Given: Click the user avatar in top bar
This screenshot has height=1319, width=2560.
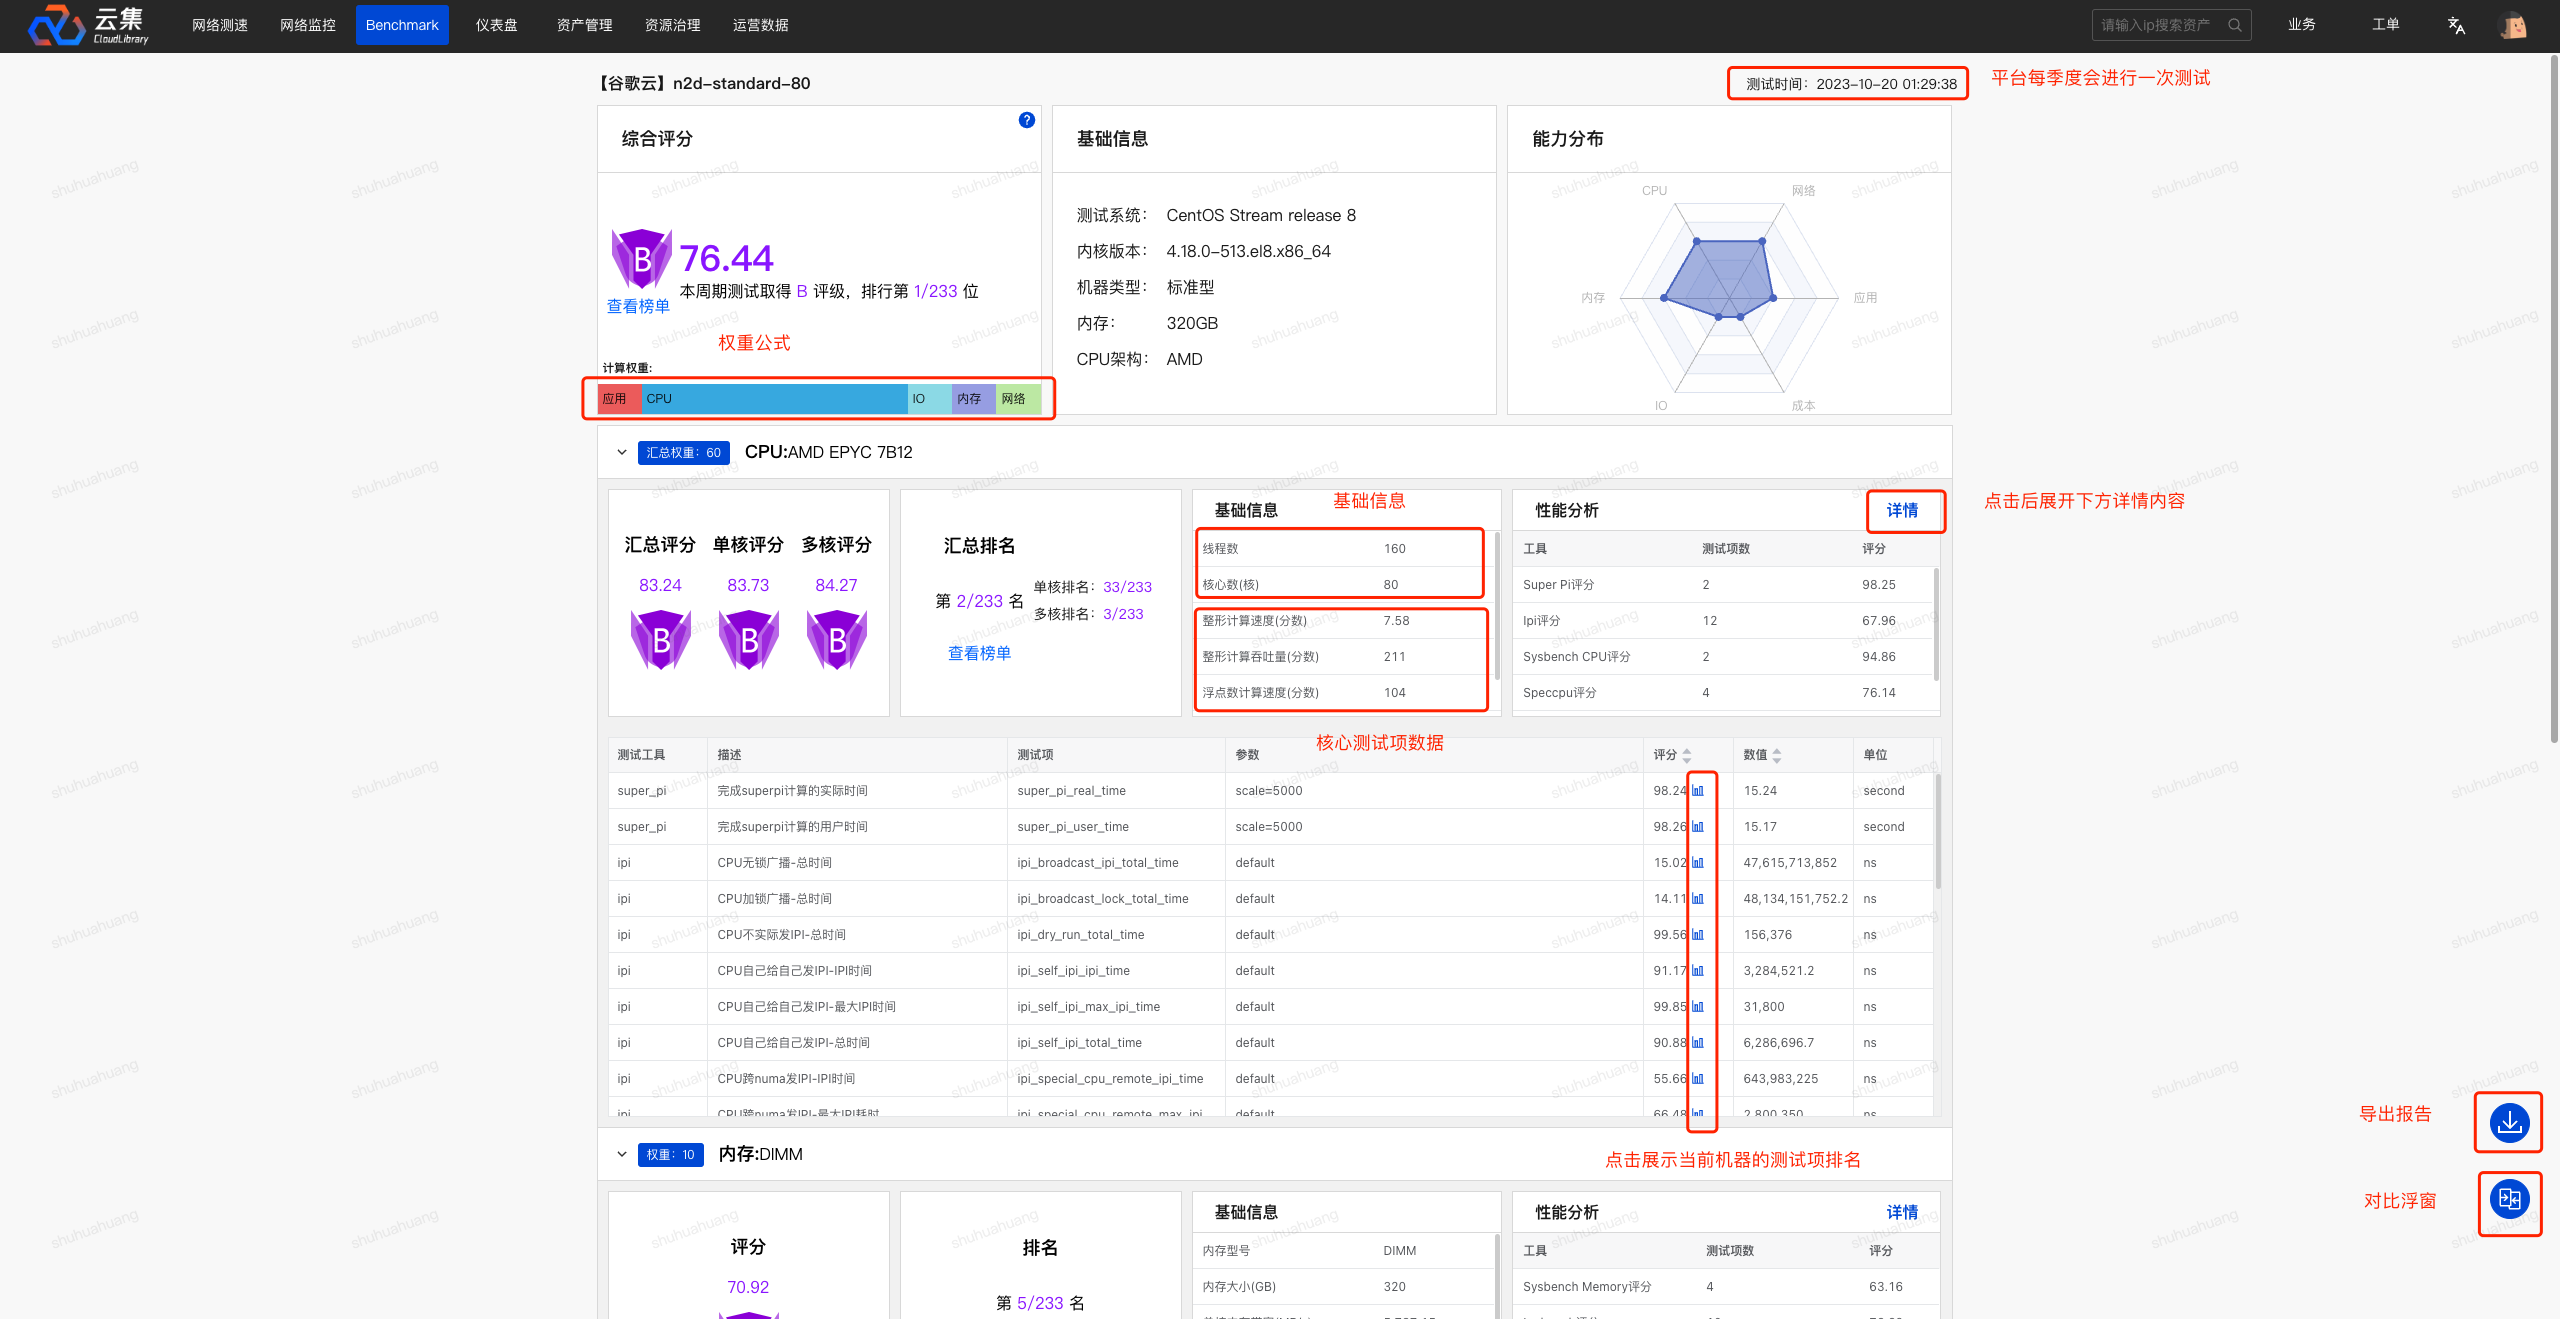Looking at the screenshot, I should (2513, 25).
